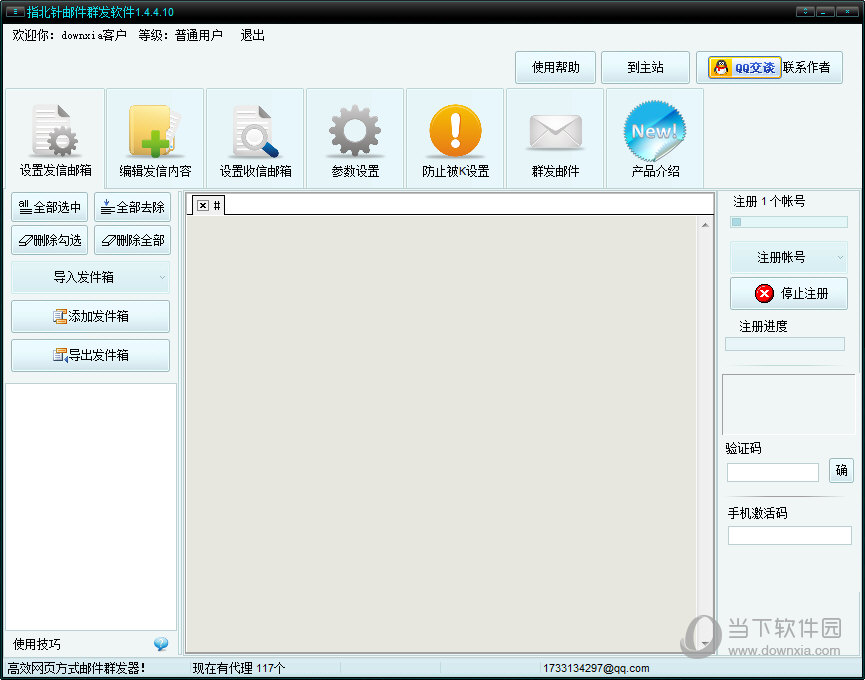Open the 参数设置 gear icon
This screenshot has width=865, height=680.
355,131
